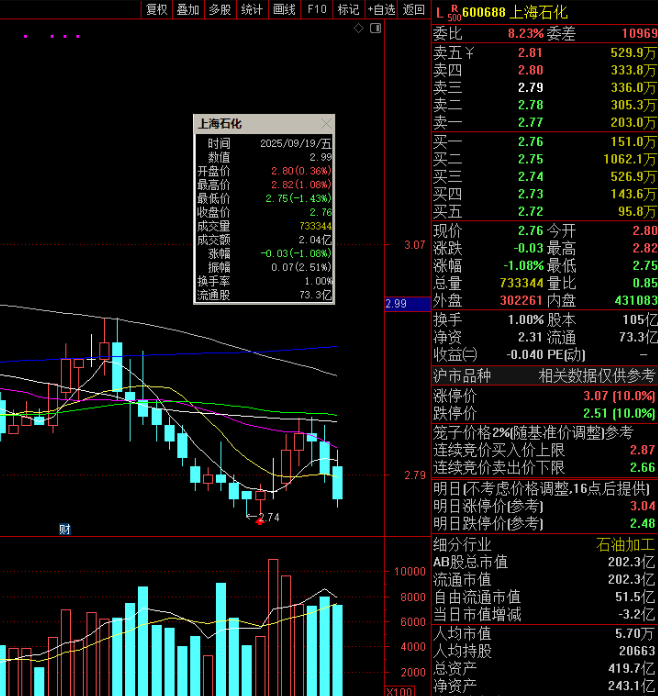Image resolution: width=658 pixels, height=696 pixels.
Task: Open the 叠加 overlay option
Action: click(x=188, y=9)
